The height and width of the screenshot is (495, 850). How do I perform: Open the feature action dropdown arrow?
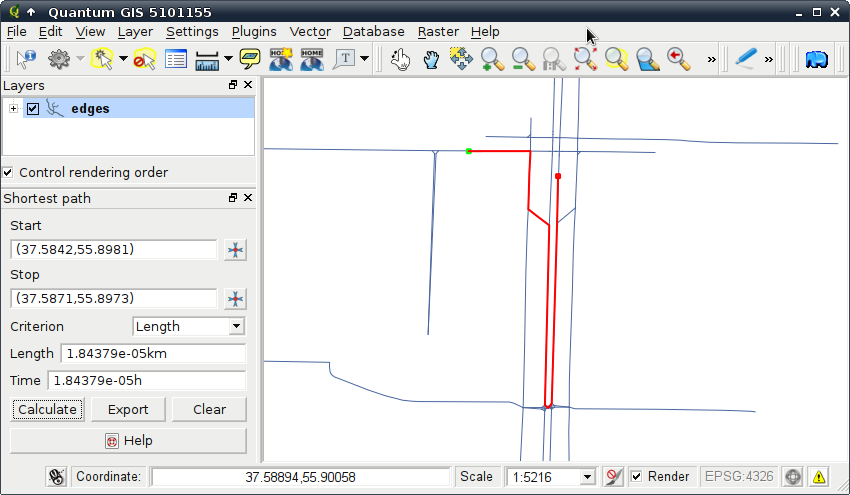[x=80, y=59]
